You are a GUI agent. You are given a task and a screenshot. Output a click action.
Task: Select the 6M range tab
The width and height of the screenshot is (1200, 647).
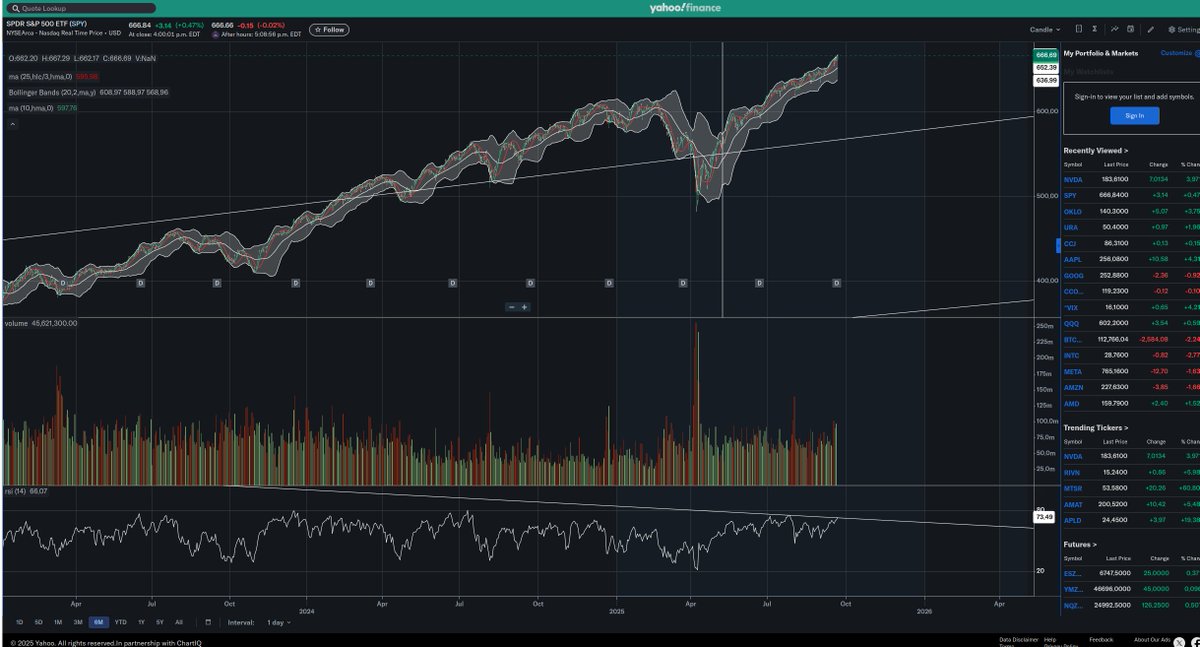click(x=99, y=622)
